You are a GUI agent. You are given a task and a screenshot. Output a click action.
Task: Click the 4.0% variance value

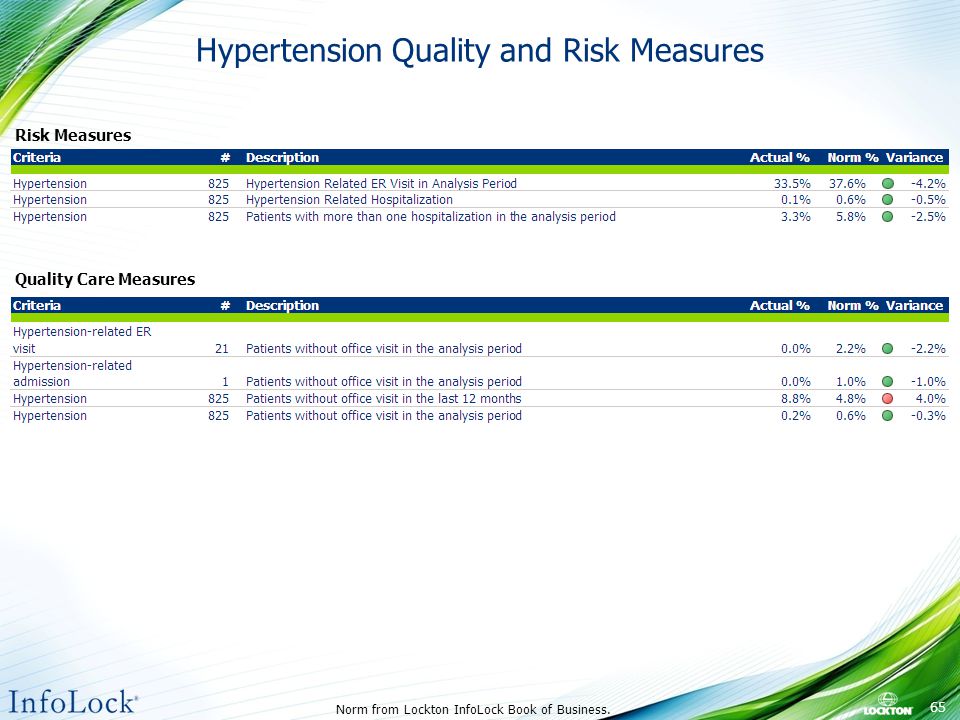pos(931,399)
